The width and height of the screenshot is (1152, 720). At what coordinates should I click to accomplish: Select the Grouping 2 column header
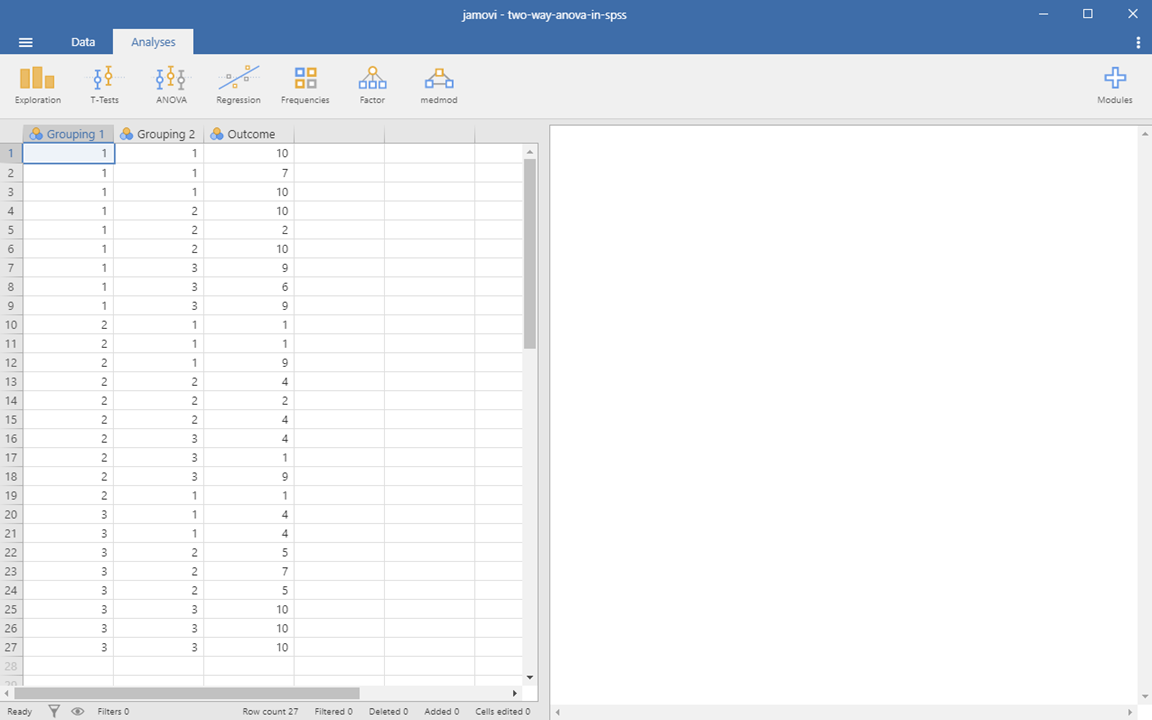coord(158,134)
